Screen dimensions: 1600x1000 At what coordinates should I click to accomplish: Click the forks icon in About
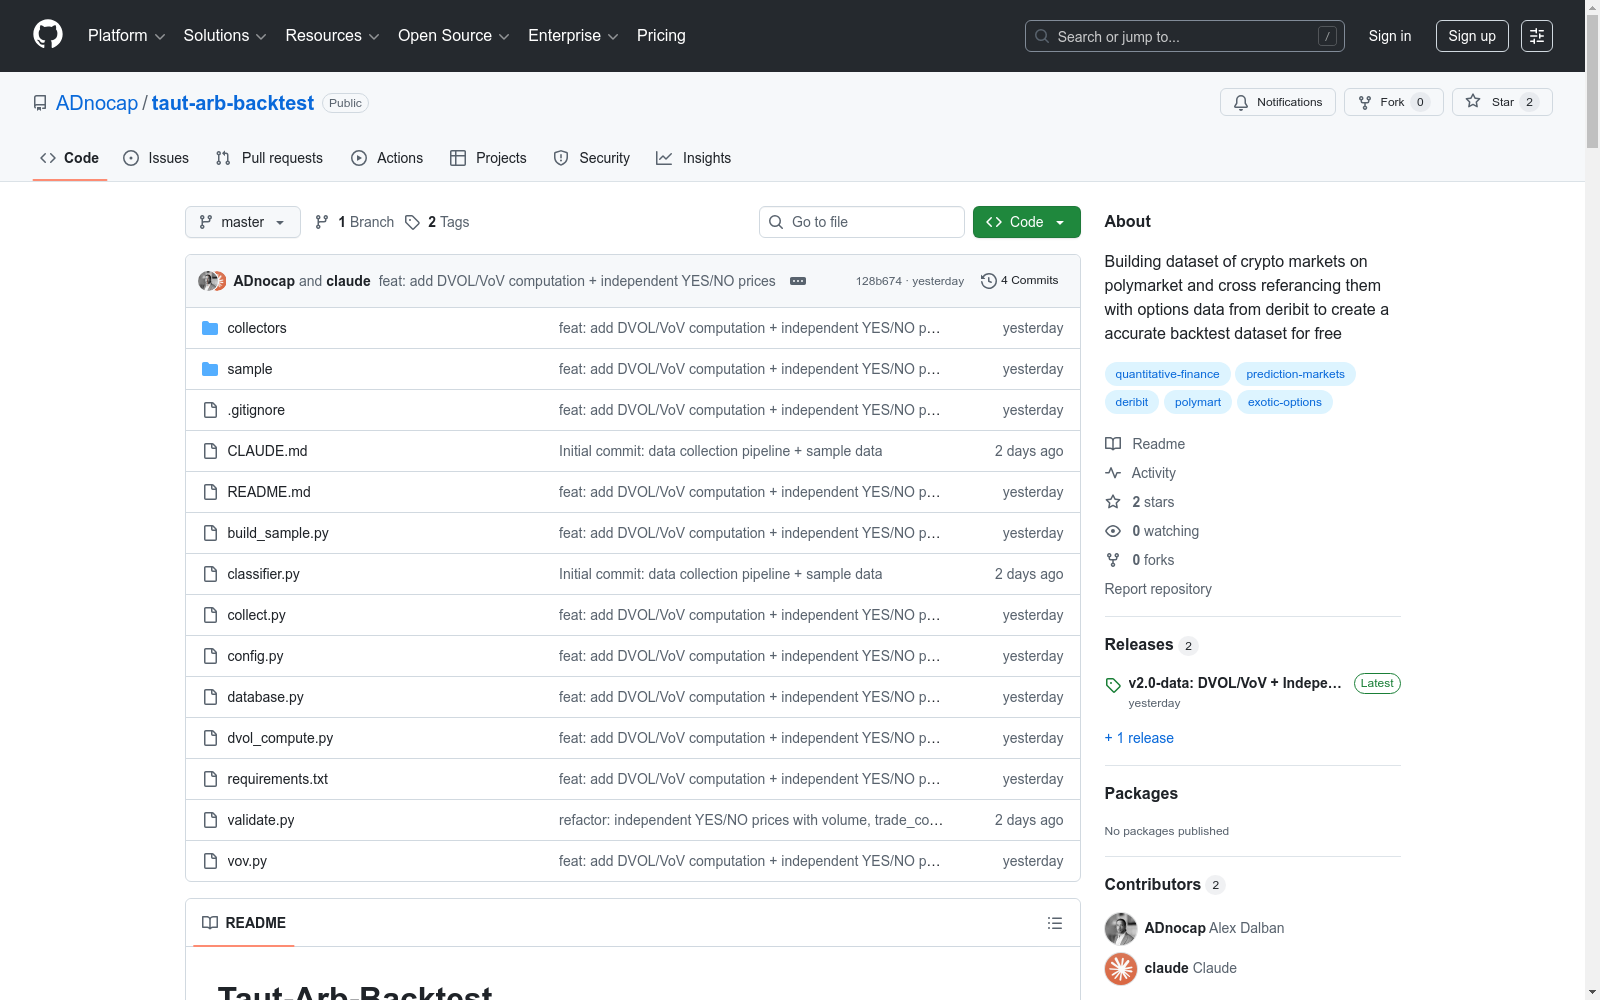[x=1113, y=560]
